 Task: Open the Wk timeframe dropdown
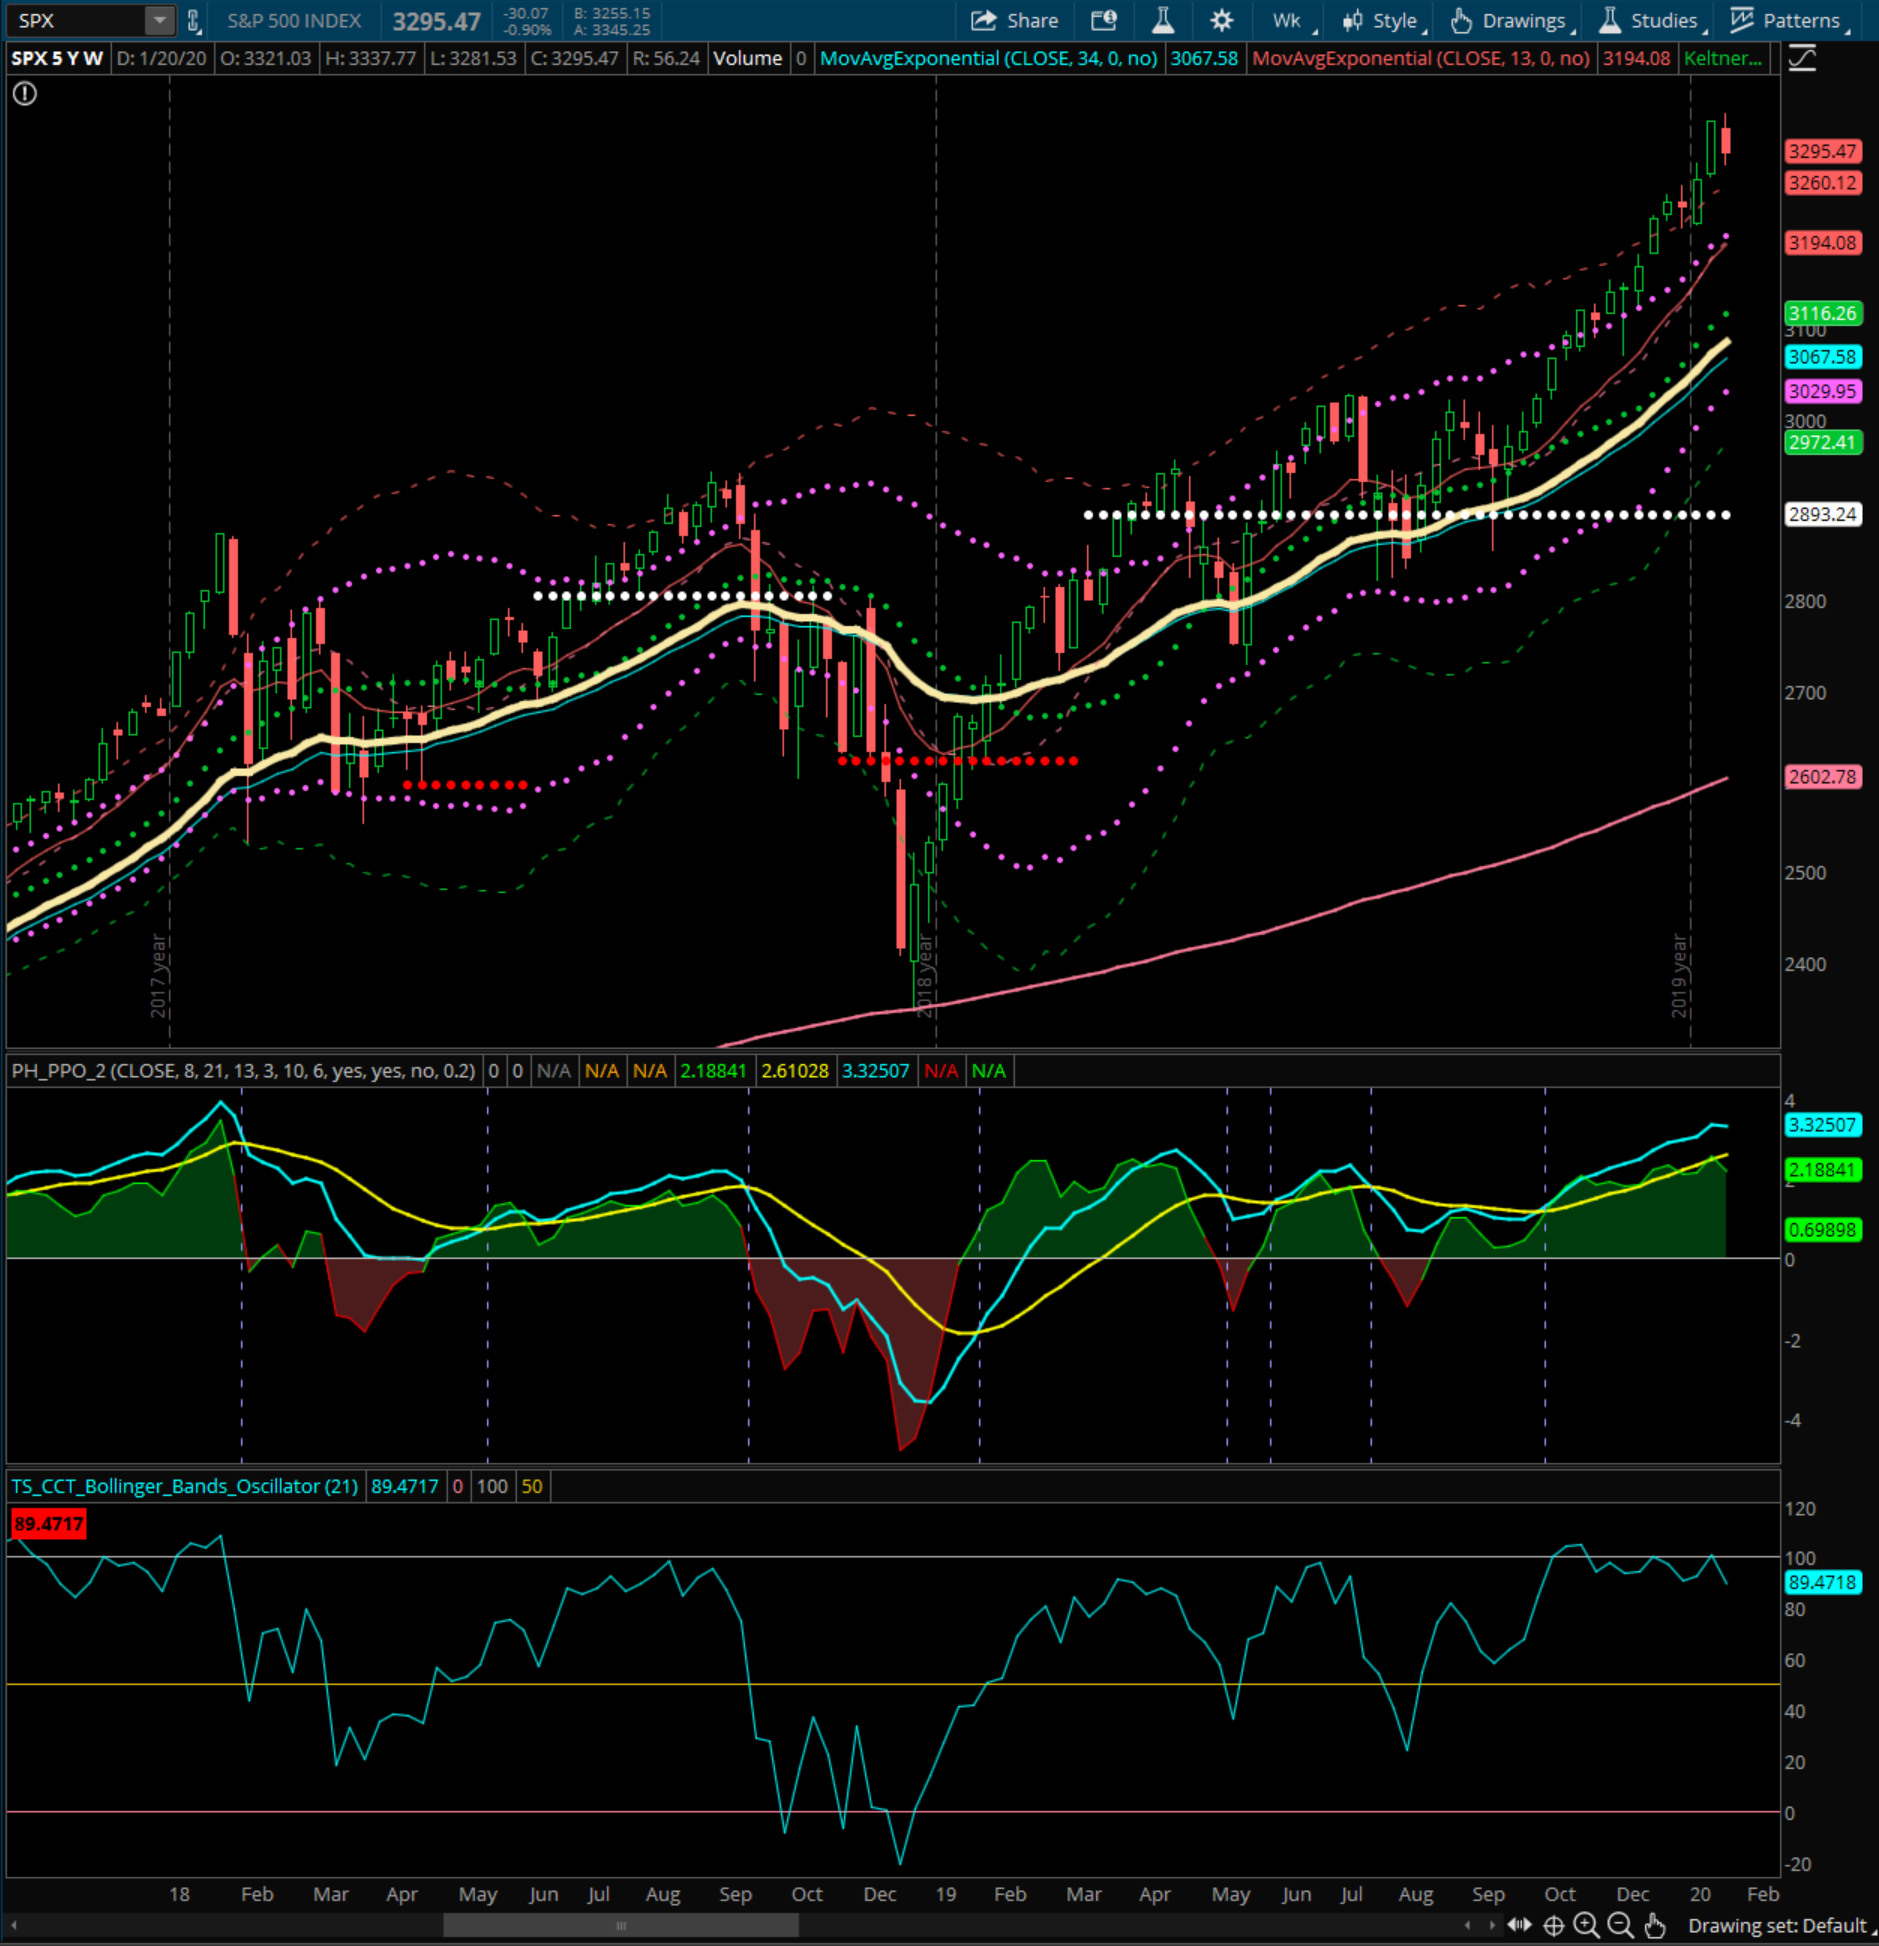click(x=1294, y=21)
